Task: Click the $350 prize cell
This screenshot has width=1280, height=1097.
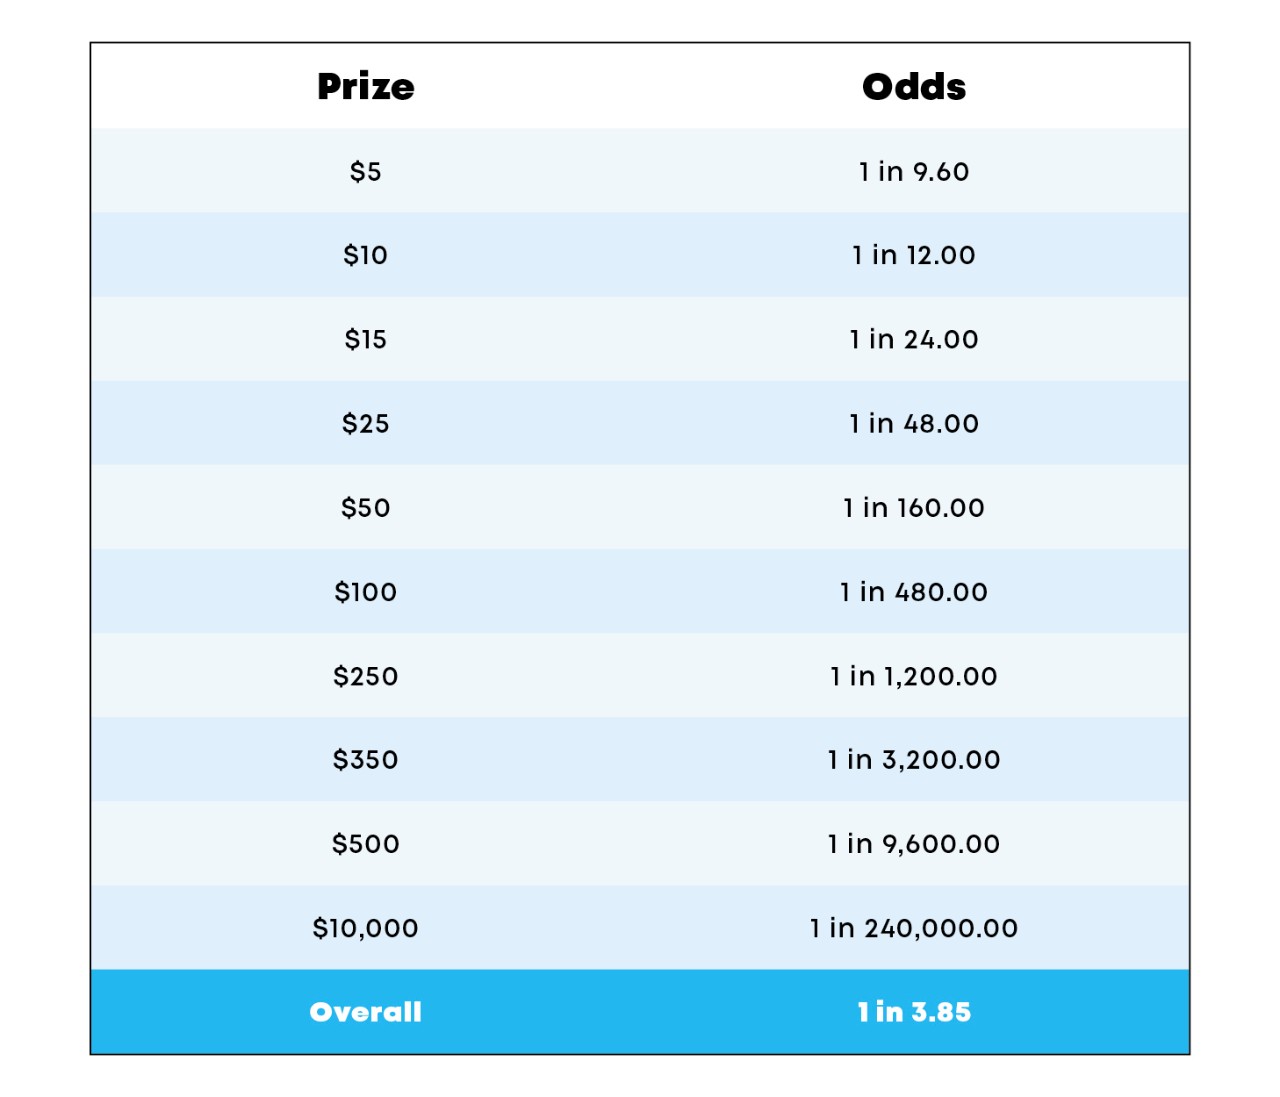Action: pyautogui.click(x=366, y=760)
